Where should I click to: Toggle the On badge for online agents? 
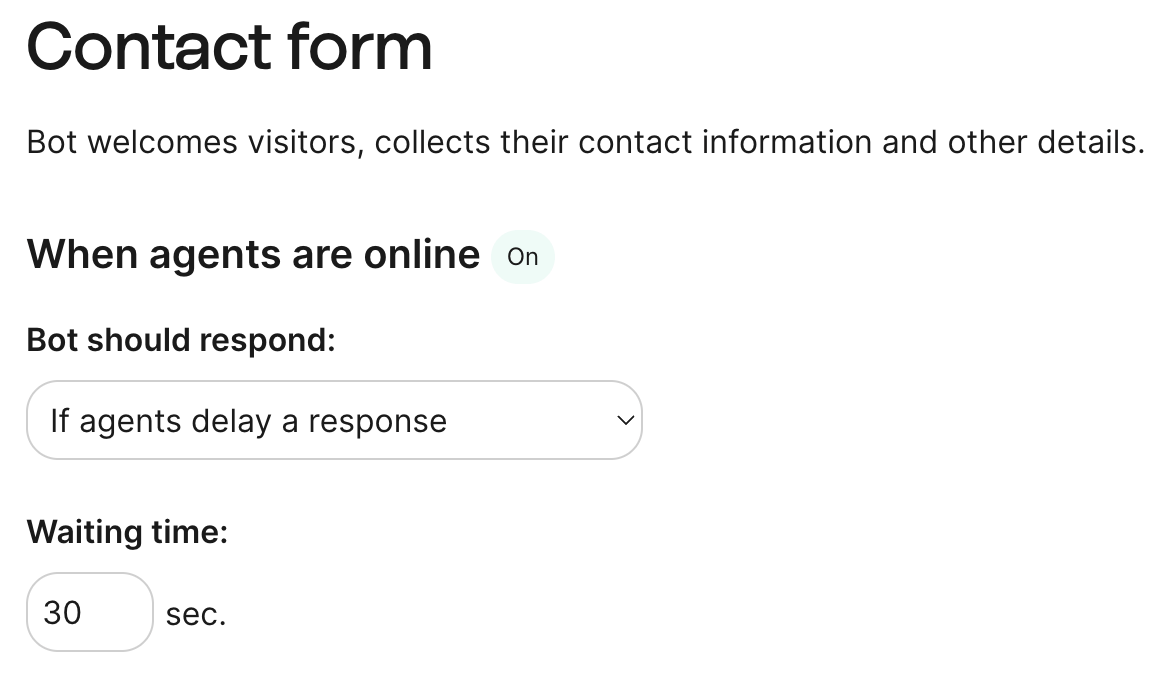click(x=522, y=257)
